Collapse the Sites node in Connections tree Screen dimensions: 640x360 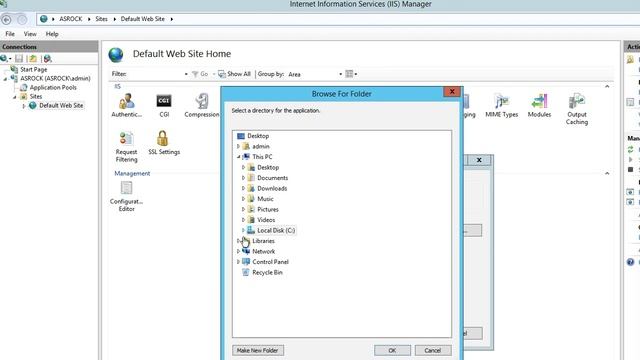[x=14, y=97]
